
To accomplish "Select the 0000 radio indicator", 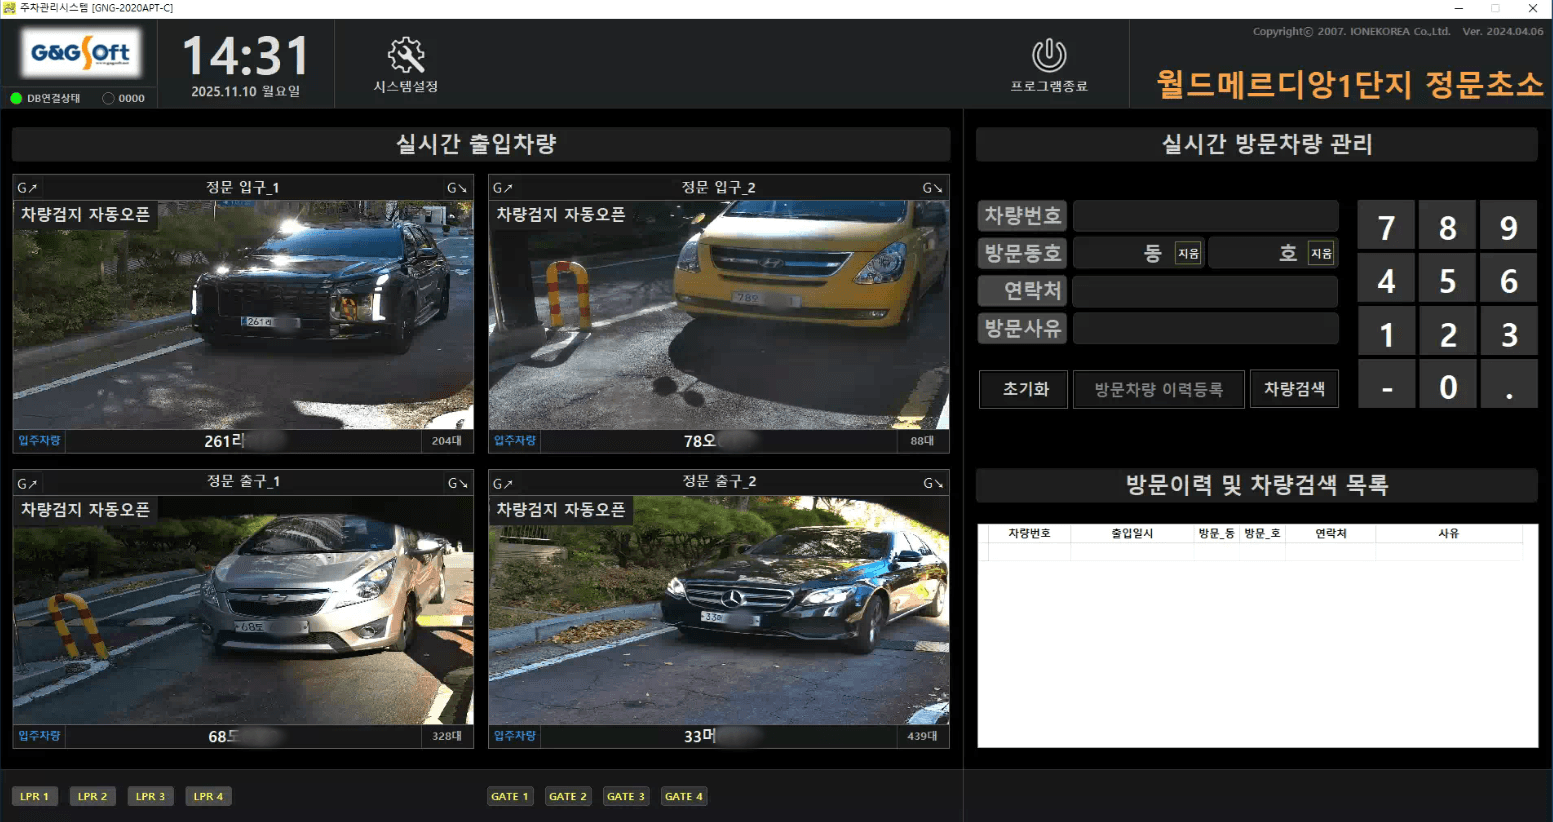I will pos(108,98).
